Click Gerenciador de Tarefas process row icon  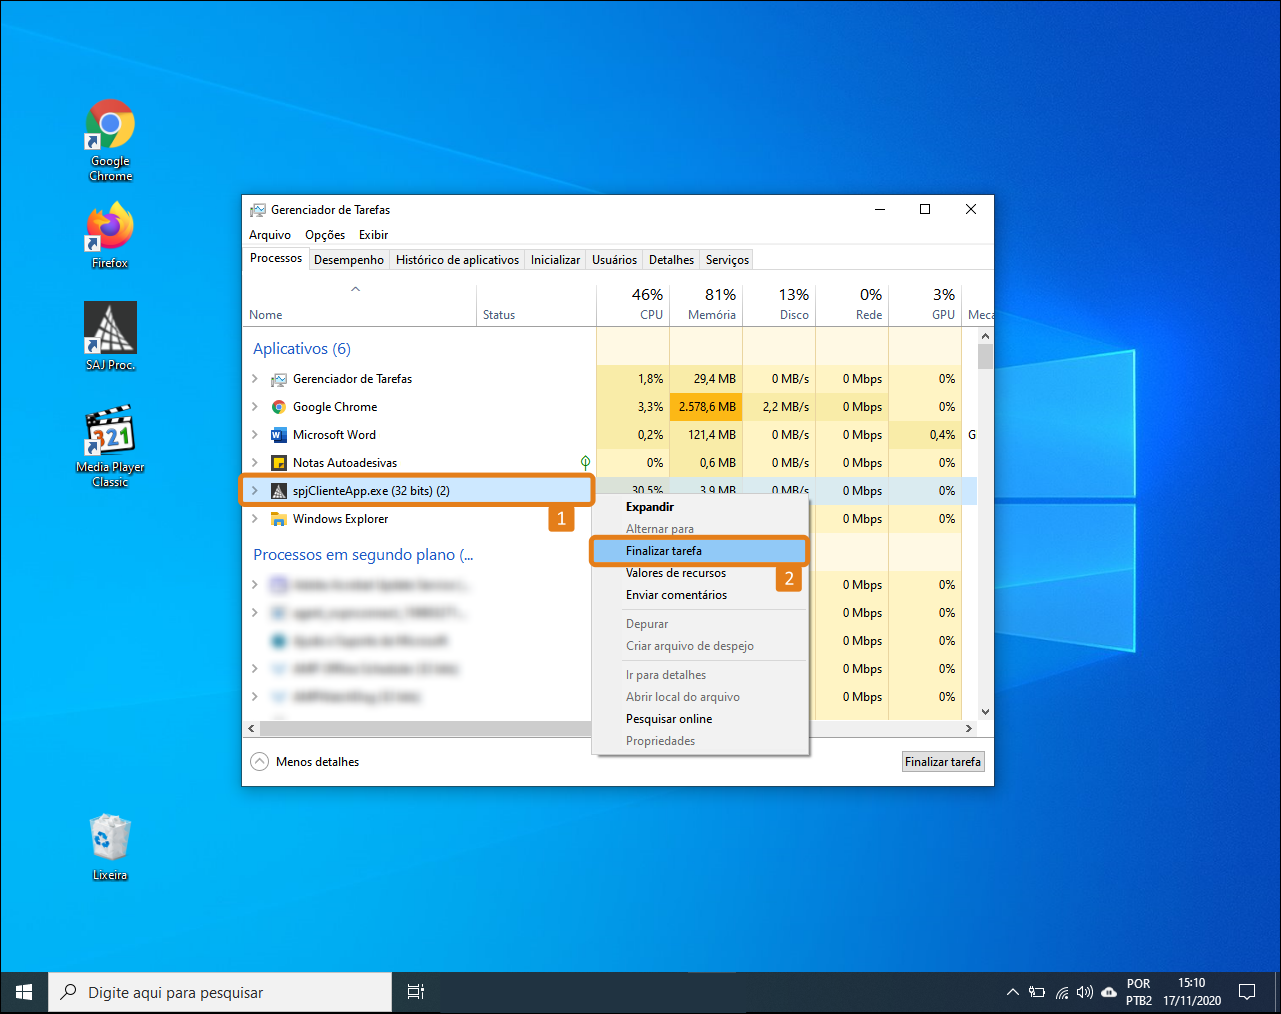click(279, 379)
